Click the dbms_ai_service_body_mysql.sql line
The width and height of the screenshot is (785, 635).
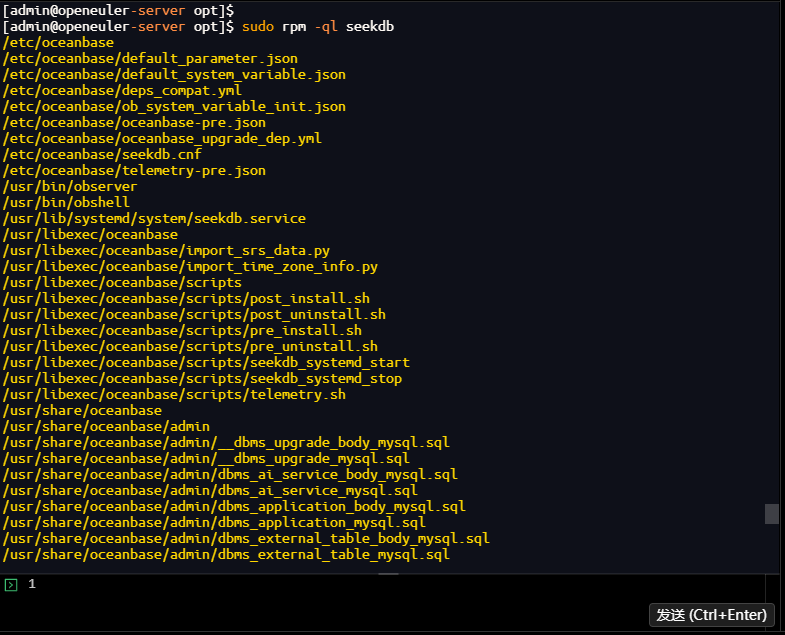point(230,474)
